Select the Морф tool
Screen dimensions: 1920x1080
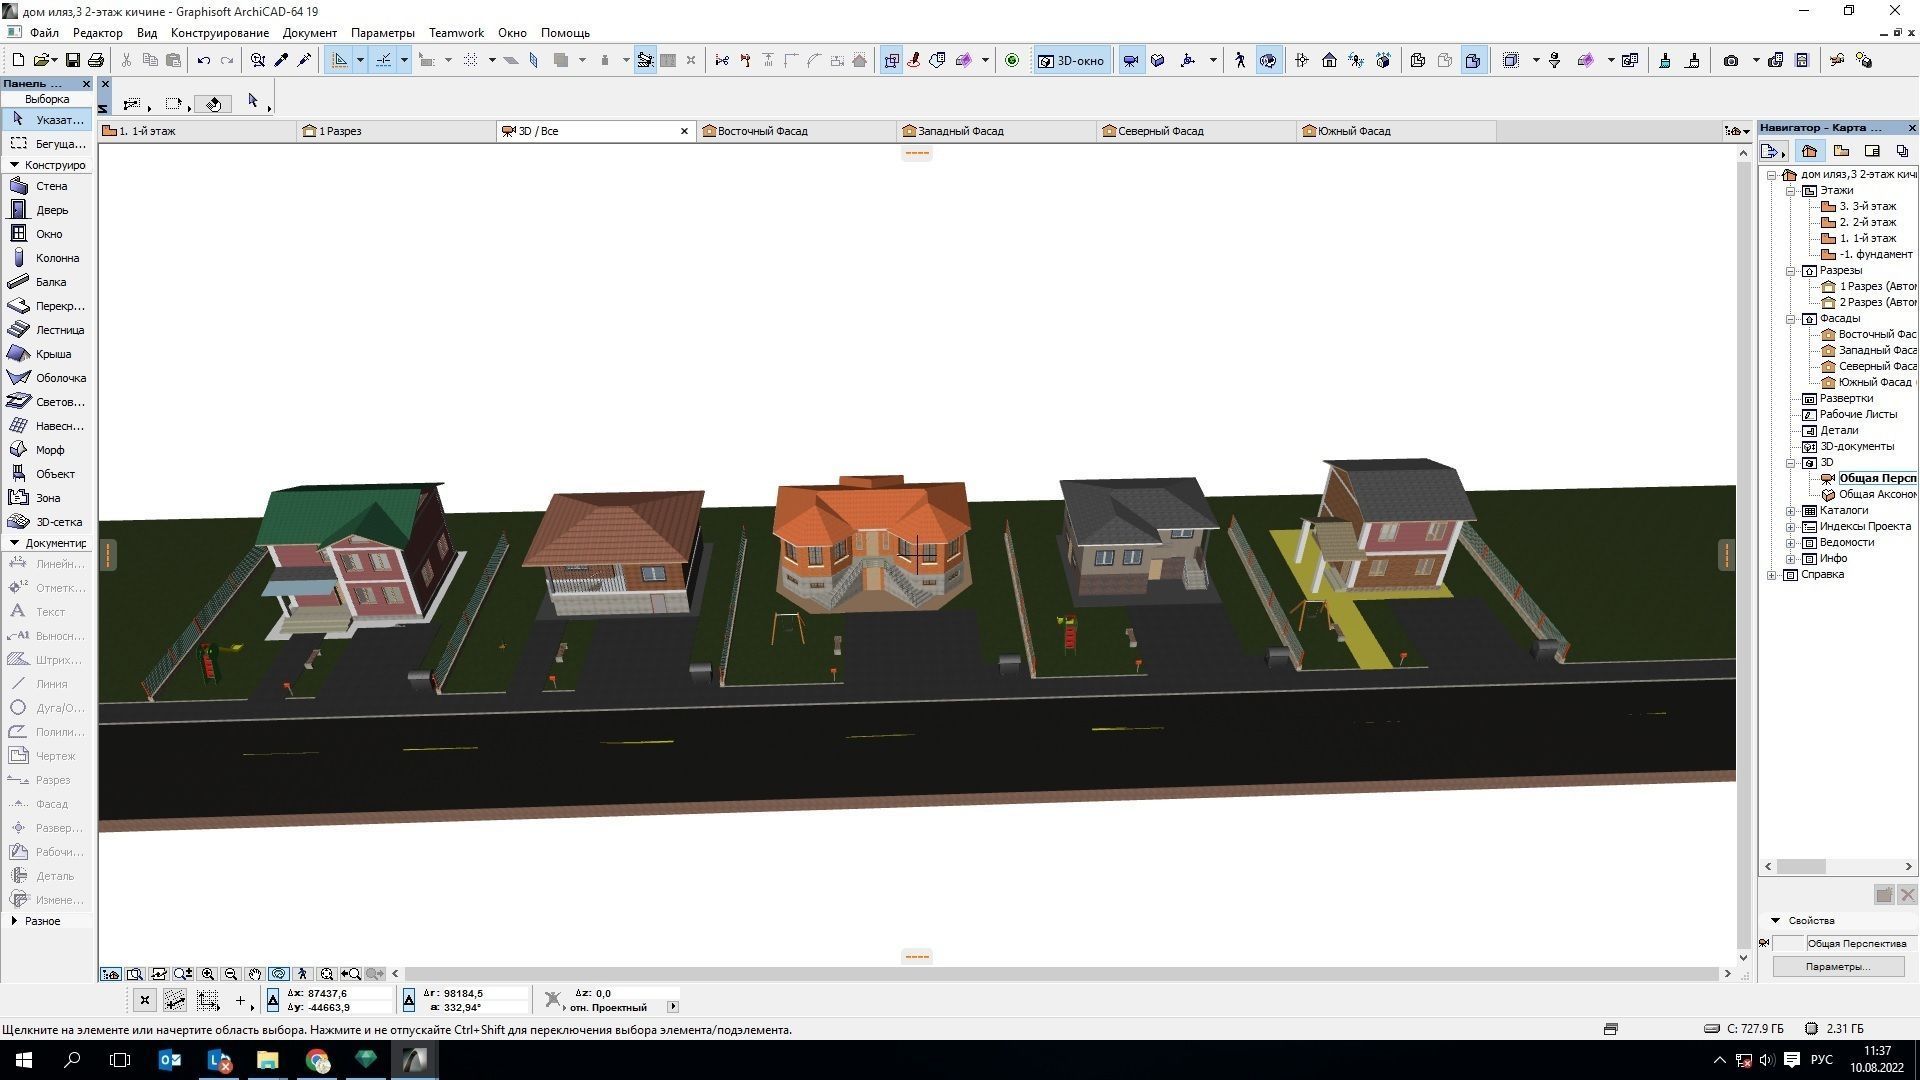click(47, 450)
